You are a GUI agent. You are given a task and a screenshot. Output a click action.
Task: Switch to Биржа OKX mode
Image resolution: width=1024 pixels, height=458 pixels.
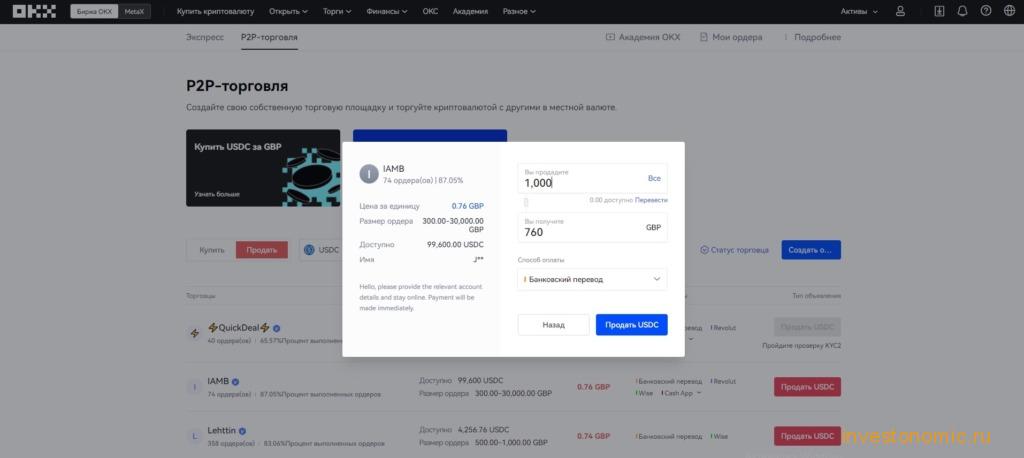[x=94, y=12]
